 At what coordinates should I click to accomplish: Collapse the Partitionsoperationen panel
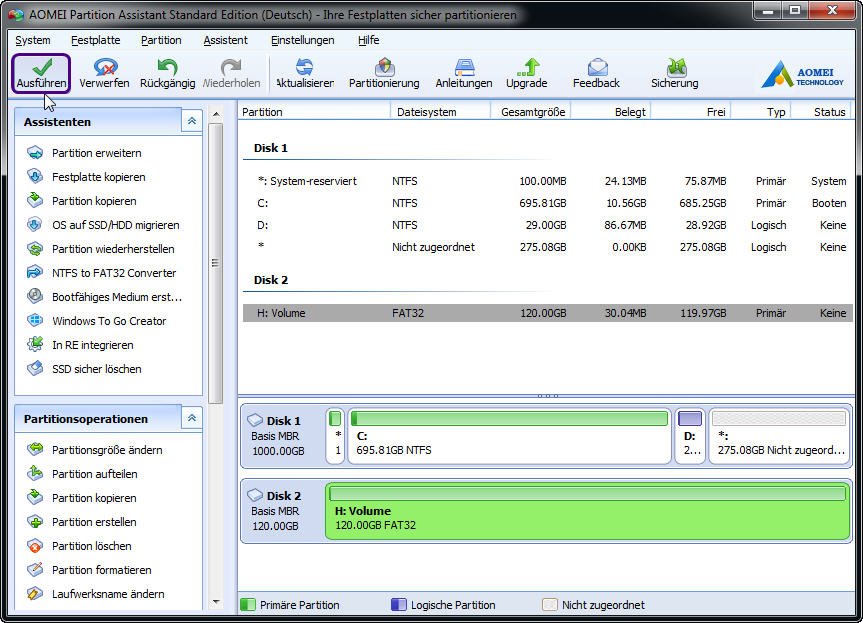192,418
